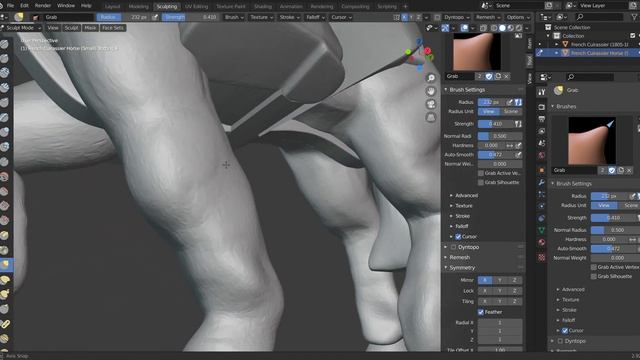Toggle strength pressure sensitivity in sidebar
640x360 pixels.
pos(518,124)
